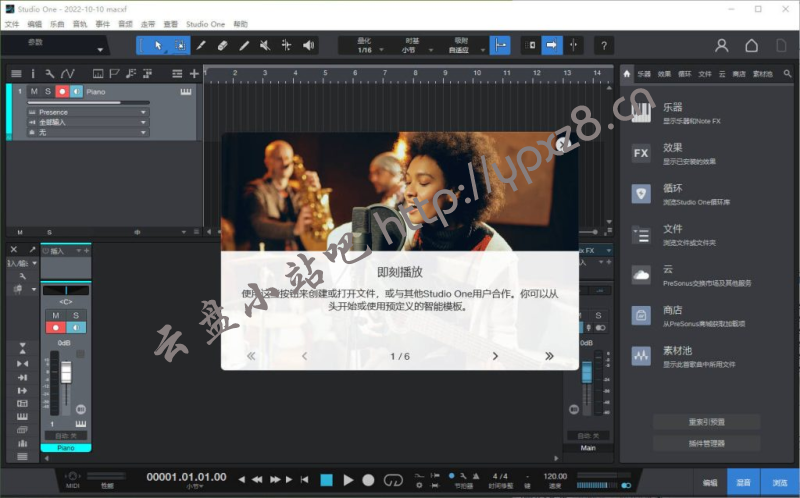800x498 pixels.
Task: Open the 帮助 menu
Action: point(240,24)
